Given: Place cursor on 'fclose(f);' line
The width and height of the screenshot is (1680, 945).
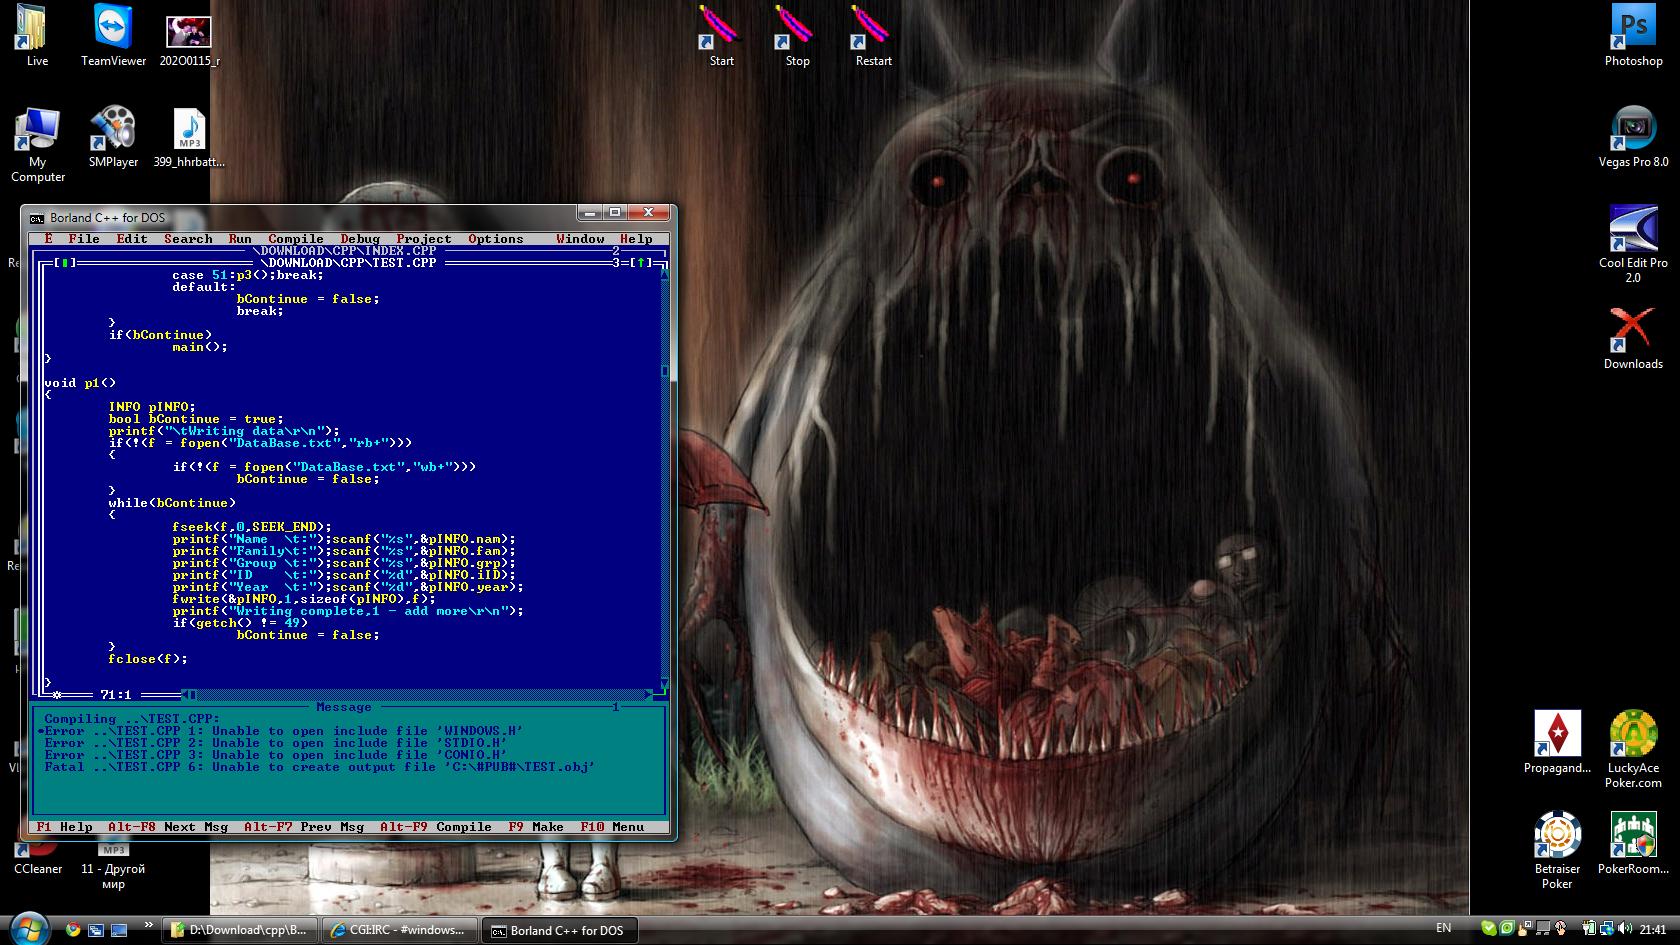Looking at the screenshot, I should (148, 659).
